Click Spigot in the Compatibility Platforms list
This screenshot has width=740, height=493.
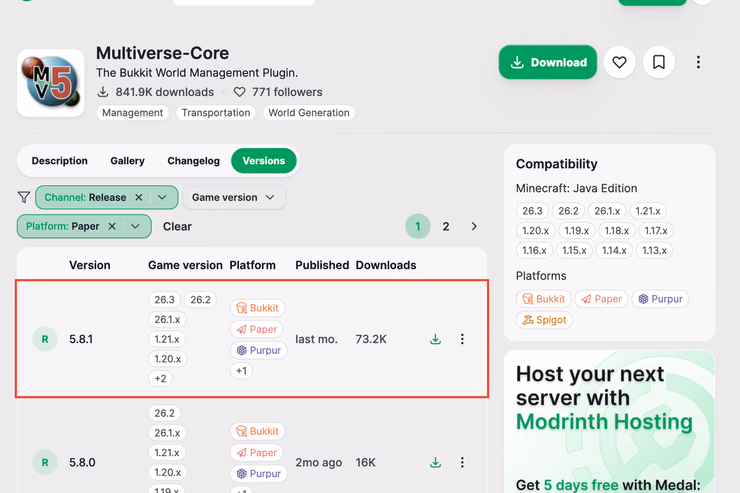(545, 320)
